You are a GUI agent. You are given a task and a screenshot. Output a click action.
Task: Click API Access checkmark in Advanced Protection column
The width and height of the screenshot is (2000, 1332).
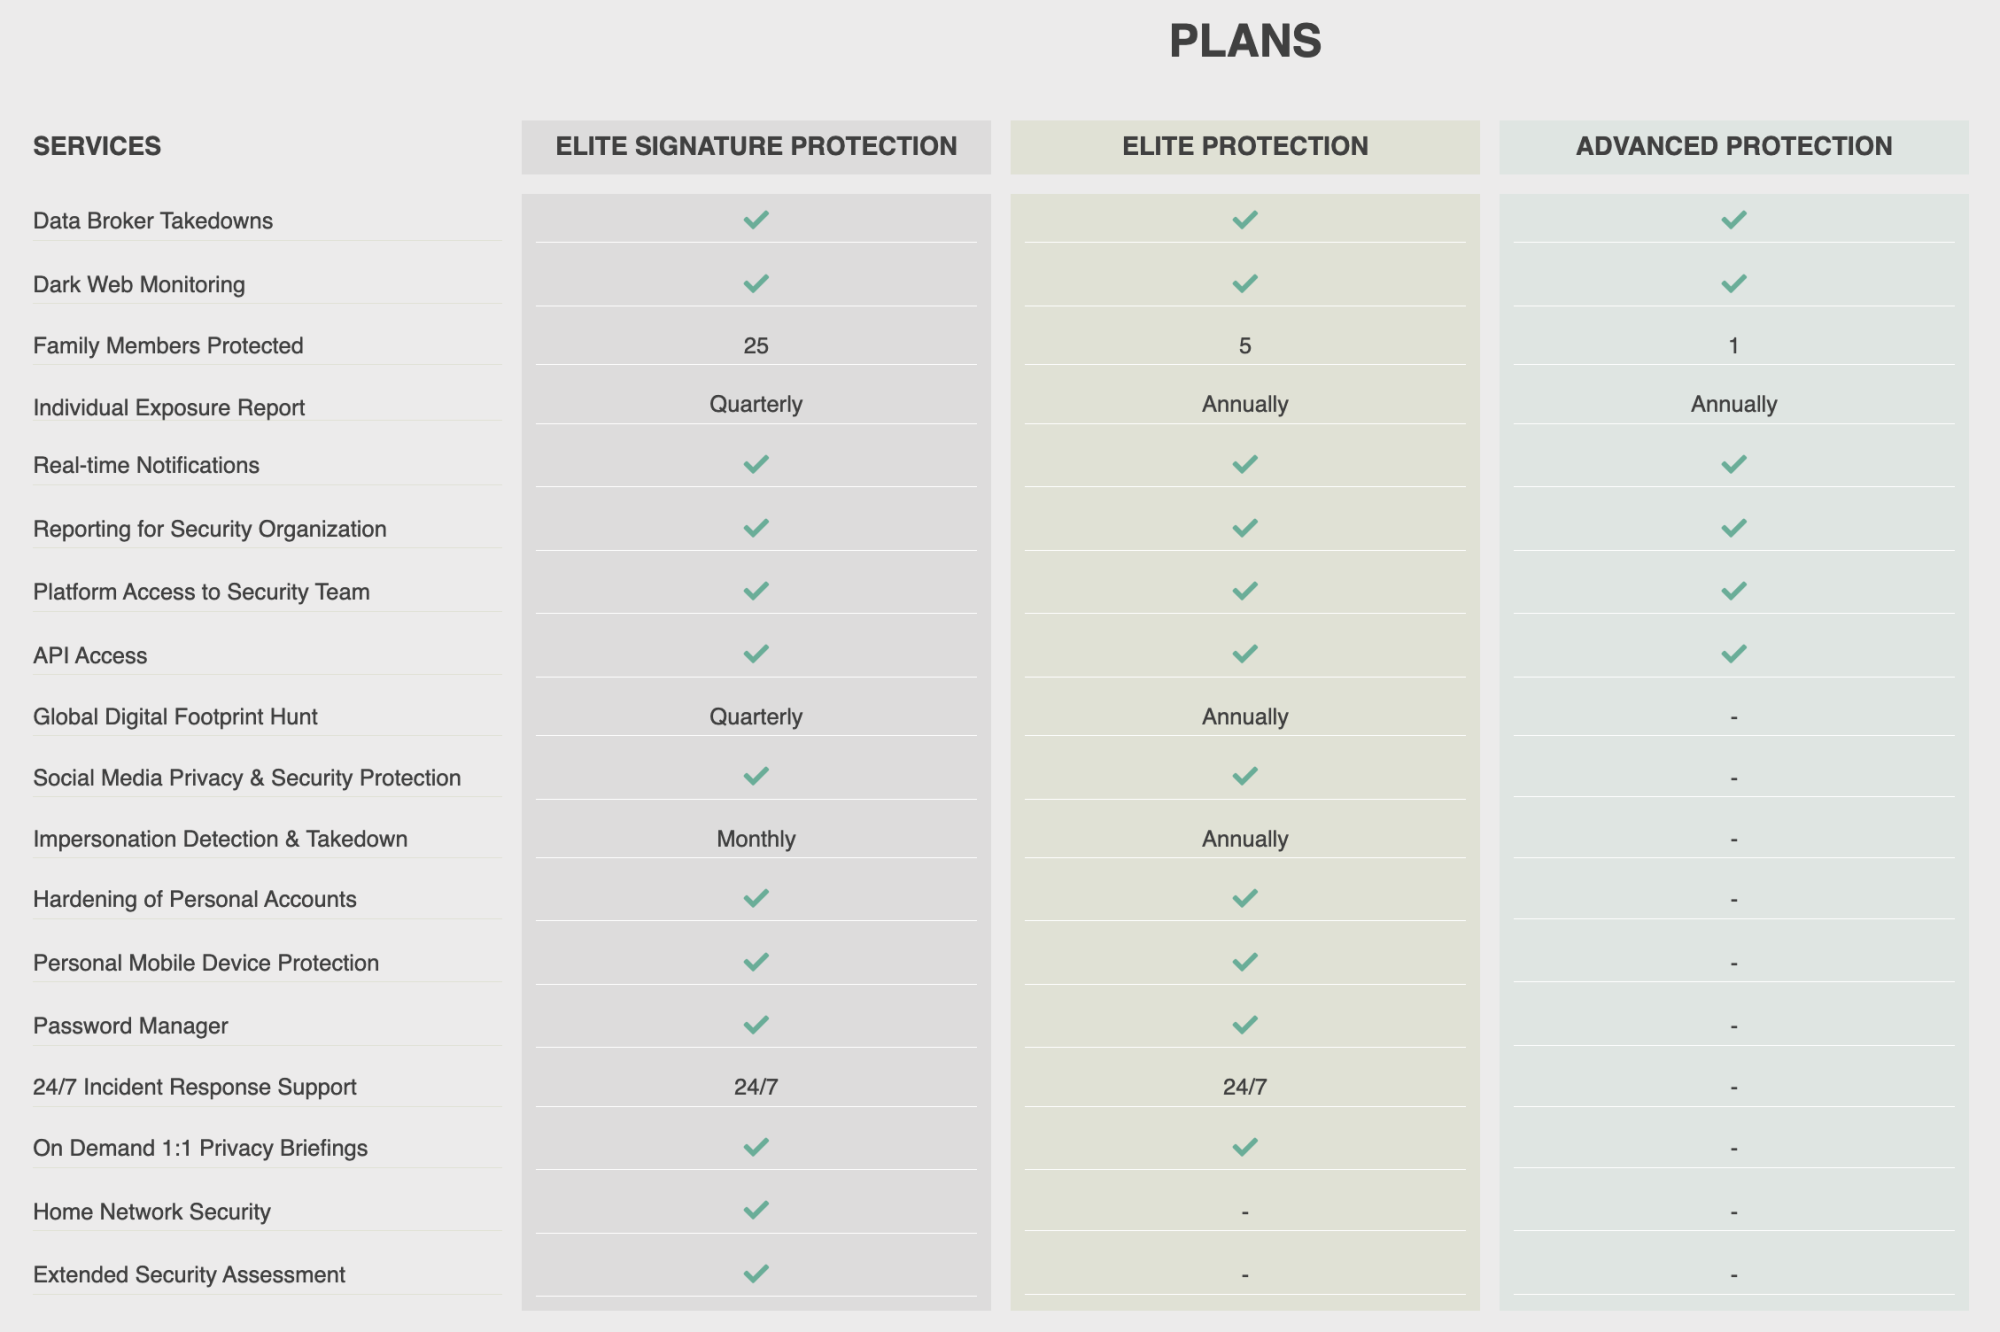click(x=1734, y=654)
